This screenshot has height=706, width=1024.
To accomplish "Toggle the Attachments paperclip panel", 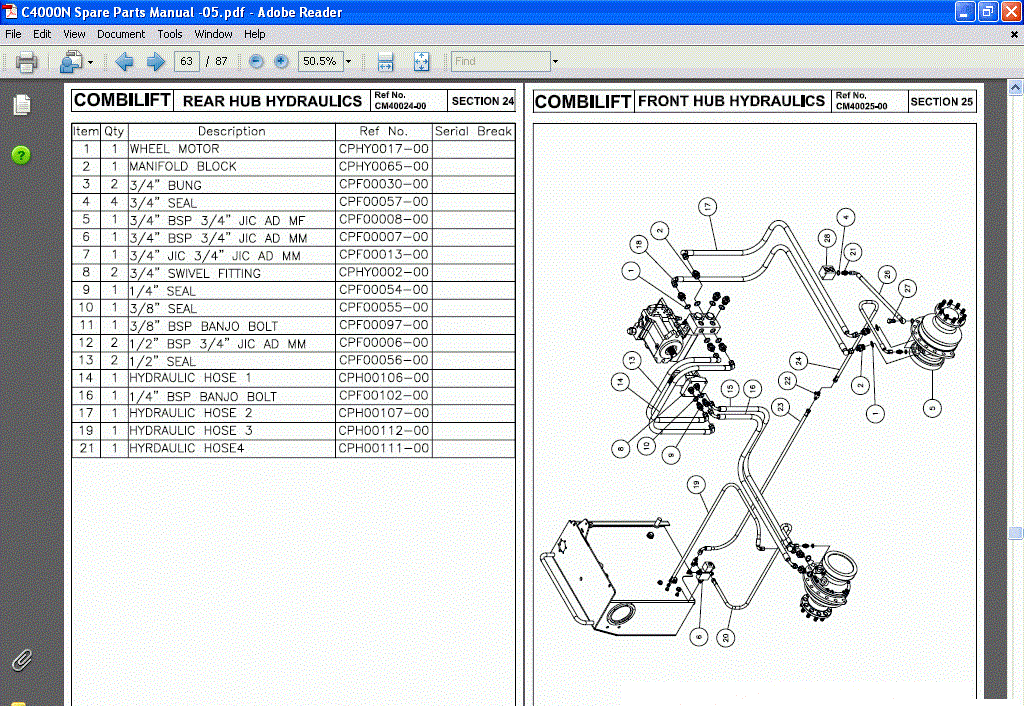I will [x=21, y=660].
